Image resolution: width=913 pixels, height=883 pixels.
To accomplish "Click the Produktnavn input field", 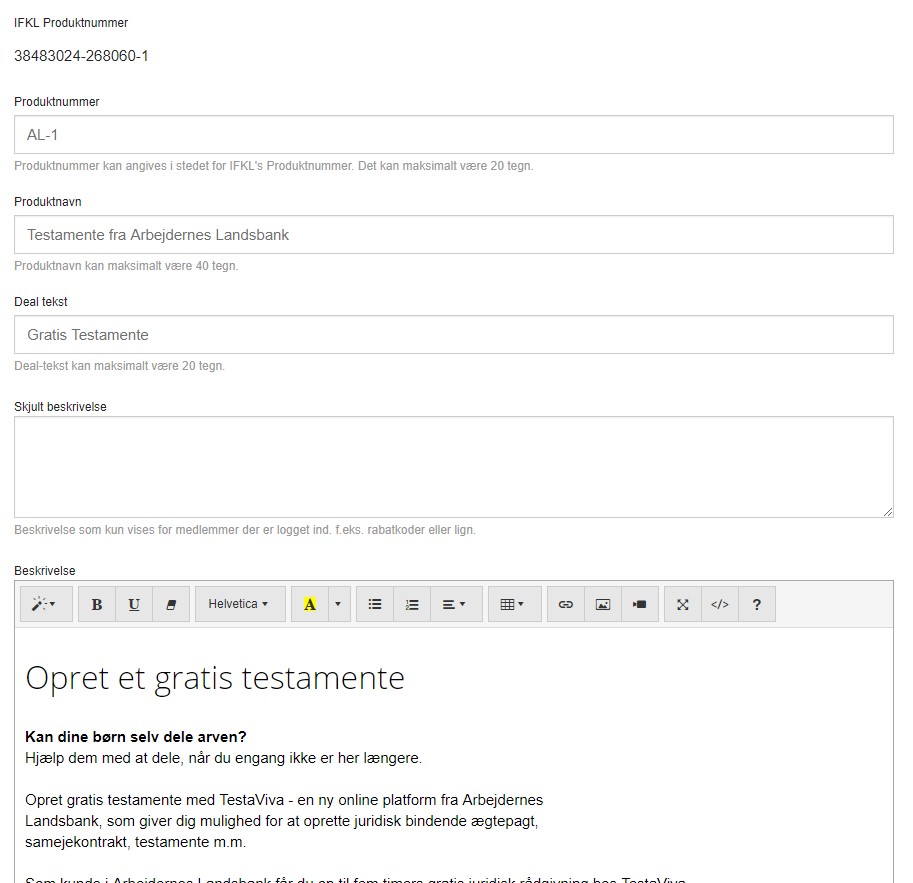I will 454,235.
